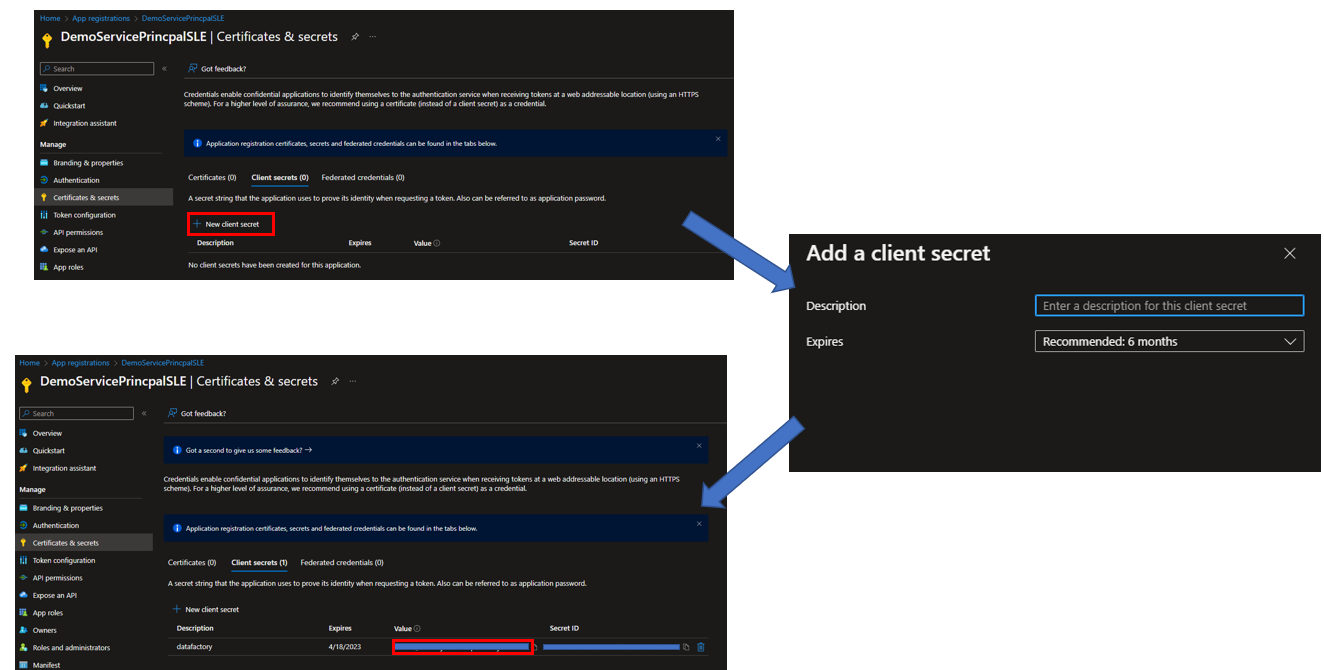Copy the datafactory secret value
1324x670 pixels.
coord(535,647)
